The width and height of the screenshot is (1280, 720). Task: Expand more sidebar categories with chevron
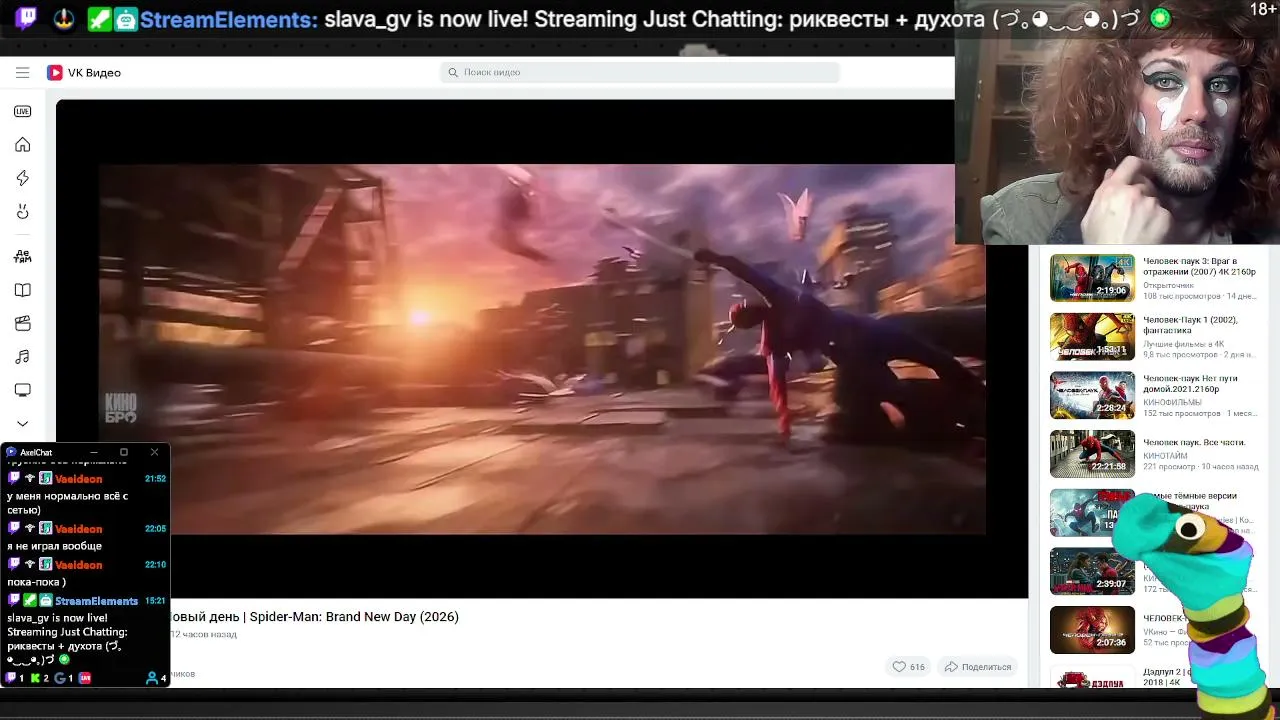(x=22, y=423)
